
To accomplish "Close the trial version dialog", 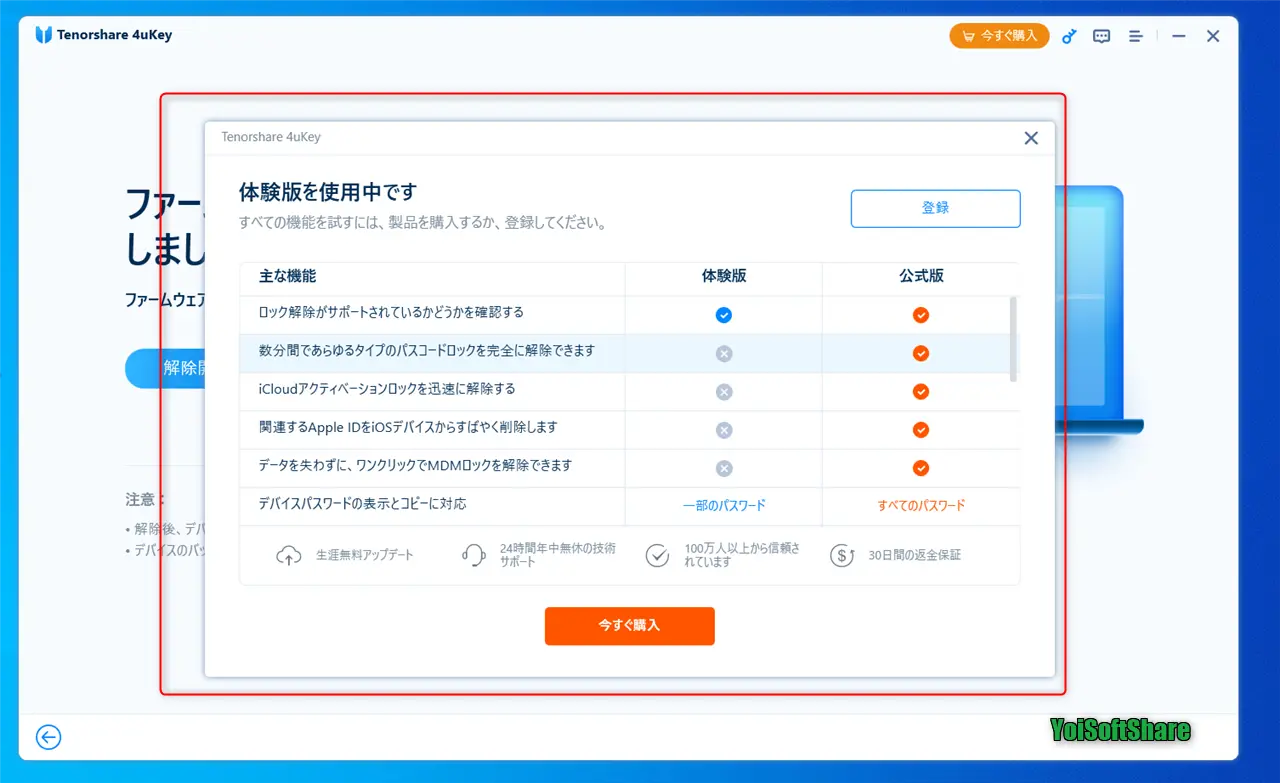I will click(x=1031, y=138).
